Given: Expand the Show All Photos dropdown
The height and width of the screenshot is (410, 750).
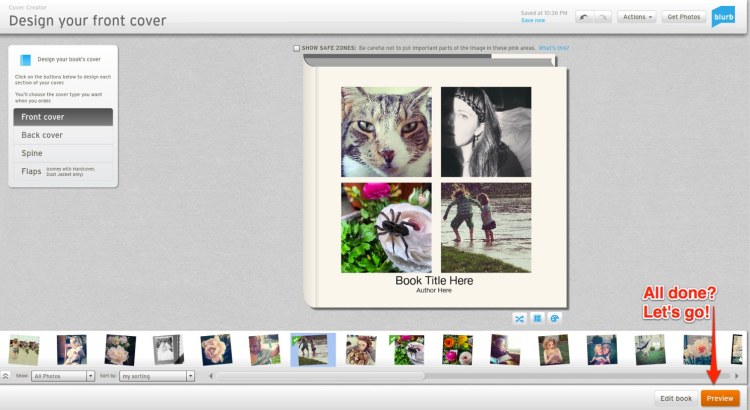Looking at the screenshot, I should [63, 376].
